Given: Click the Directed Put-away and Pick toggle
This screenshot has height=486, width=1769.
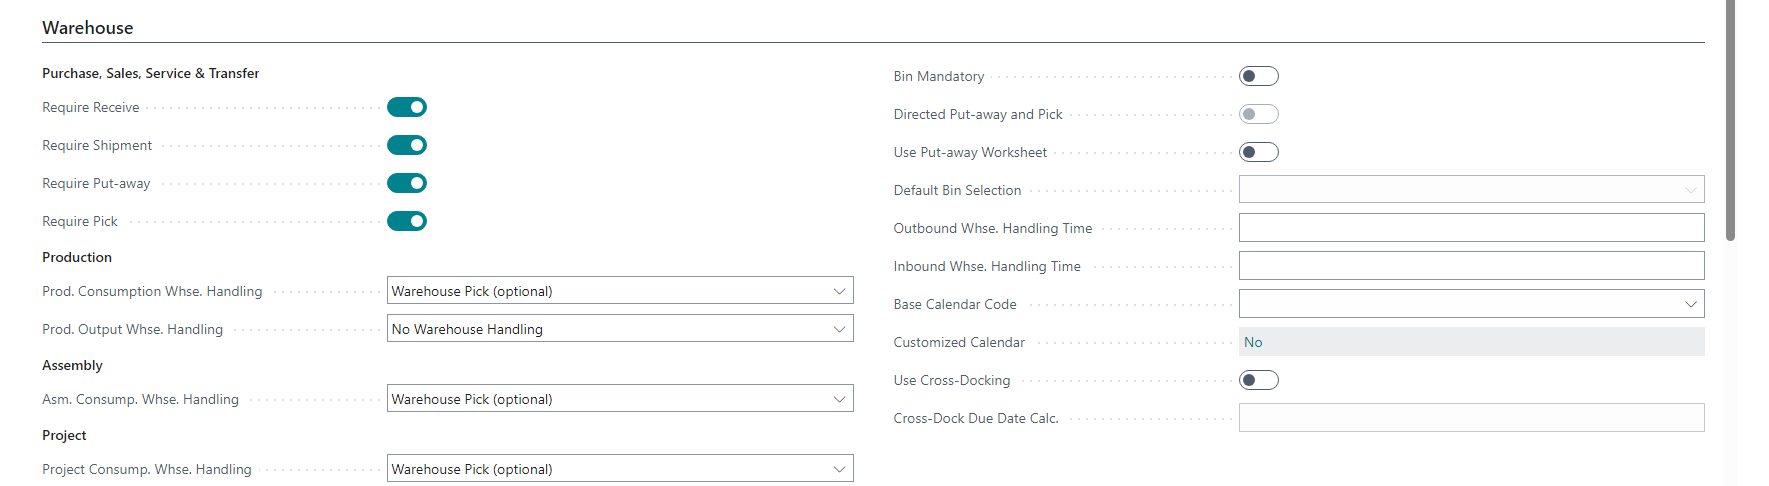Looking at the screenshot, I should point(1259,114).
